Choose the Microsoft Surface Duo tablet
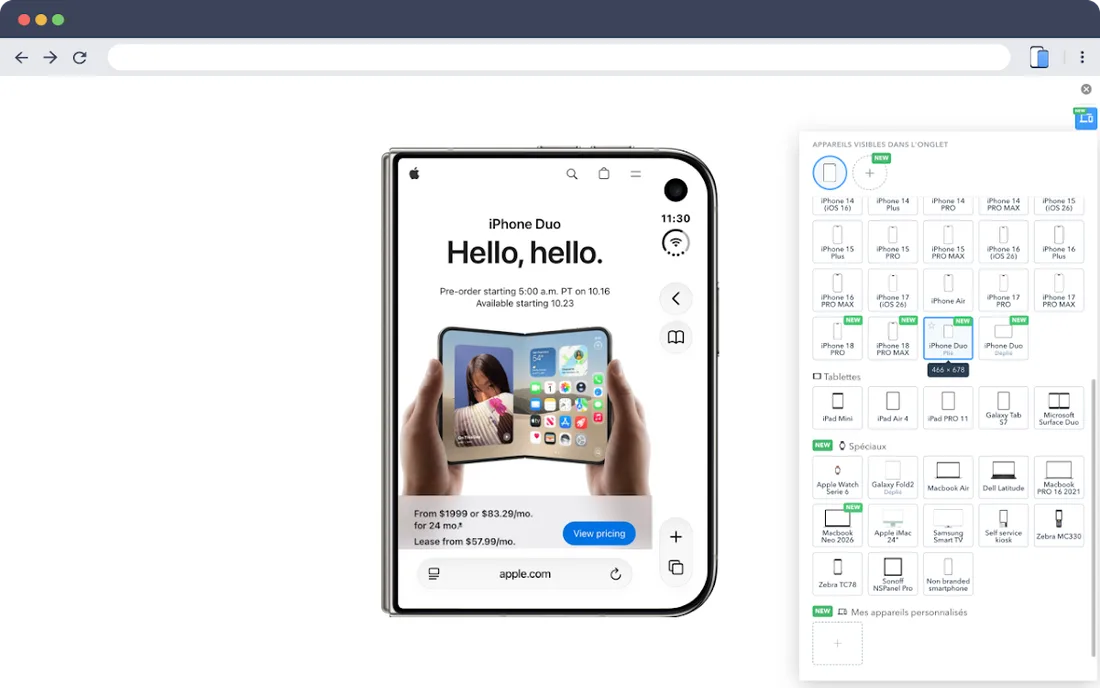This screenshot has height=688, width=1100. (x=1059, y=407)
